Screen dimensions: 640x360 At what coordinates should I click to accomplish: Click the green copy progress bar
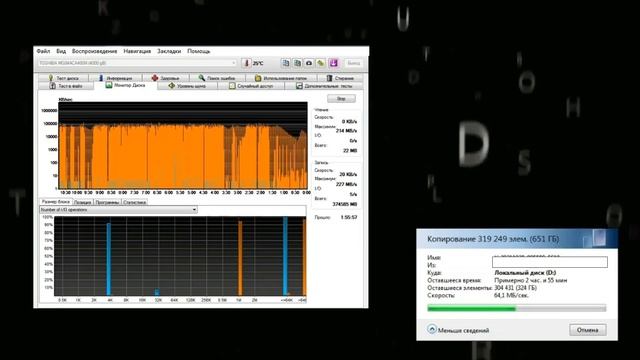pyautogui.click(x=516, y=309)
